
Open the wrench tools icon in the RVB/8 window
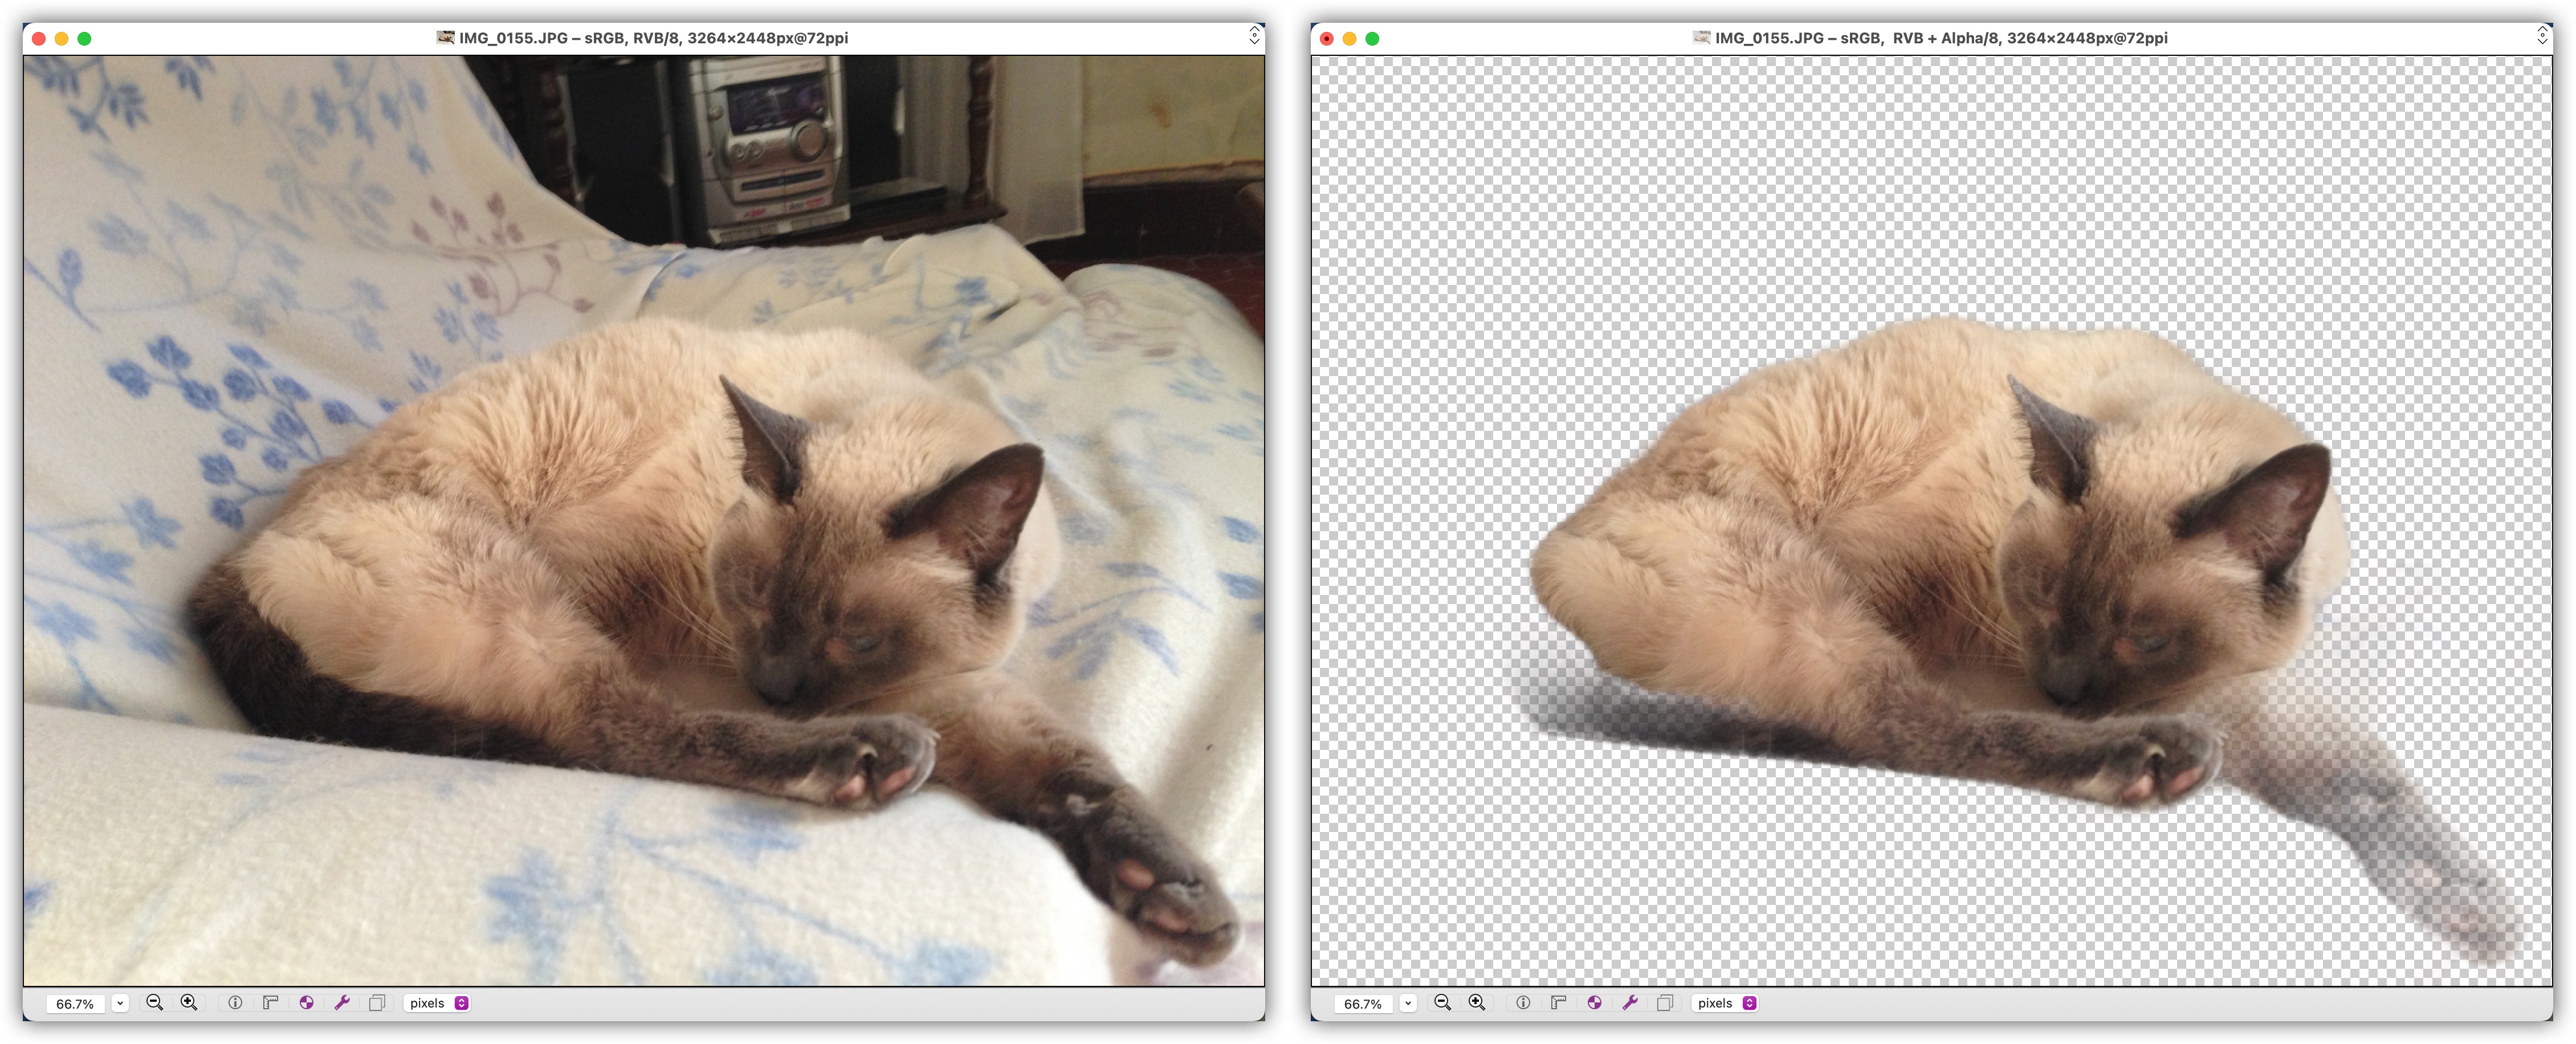pos(342,1002)
